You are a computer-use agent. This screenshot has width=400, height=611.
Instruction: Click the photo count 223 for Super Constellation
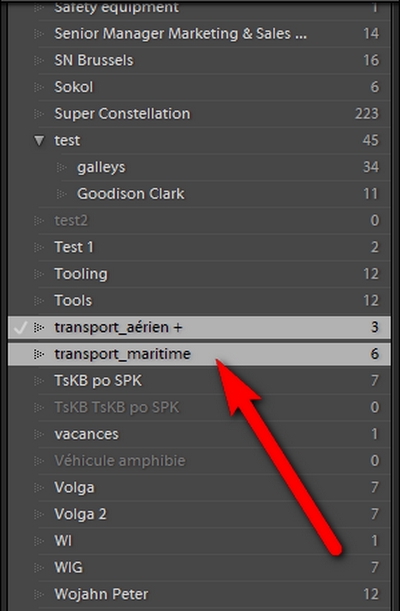[367, 114]
